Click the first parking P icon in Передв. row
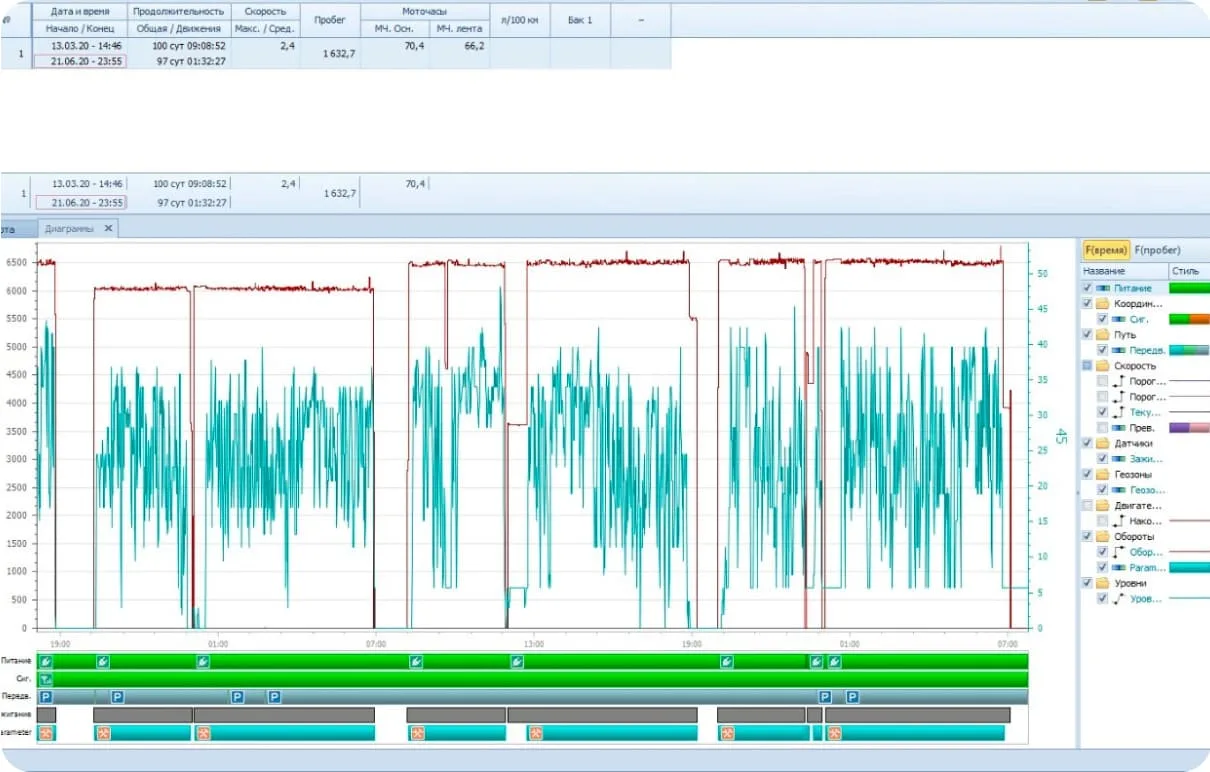The width and height of the screenshot is (1210, 772). 46,697
